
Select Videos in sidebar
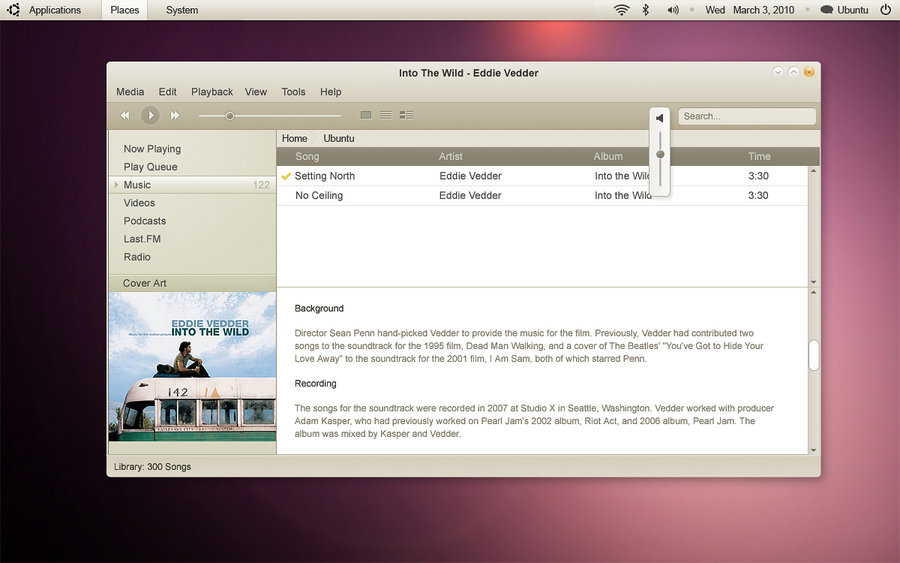tap(139, 203)
